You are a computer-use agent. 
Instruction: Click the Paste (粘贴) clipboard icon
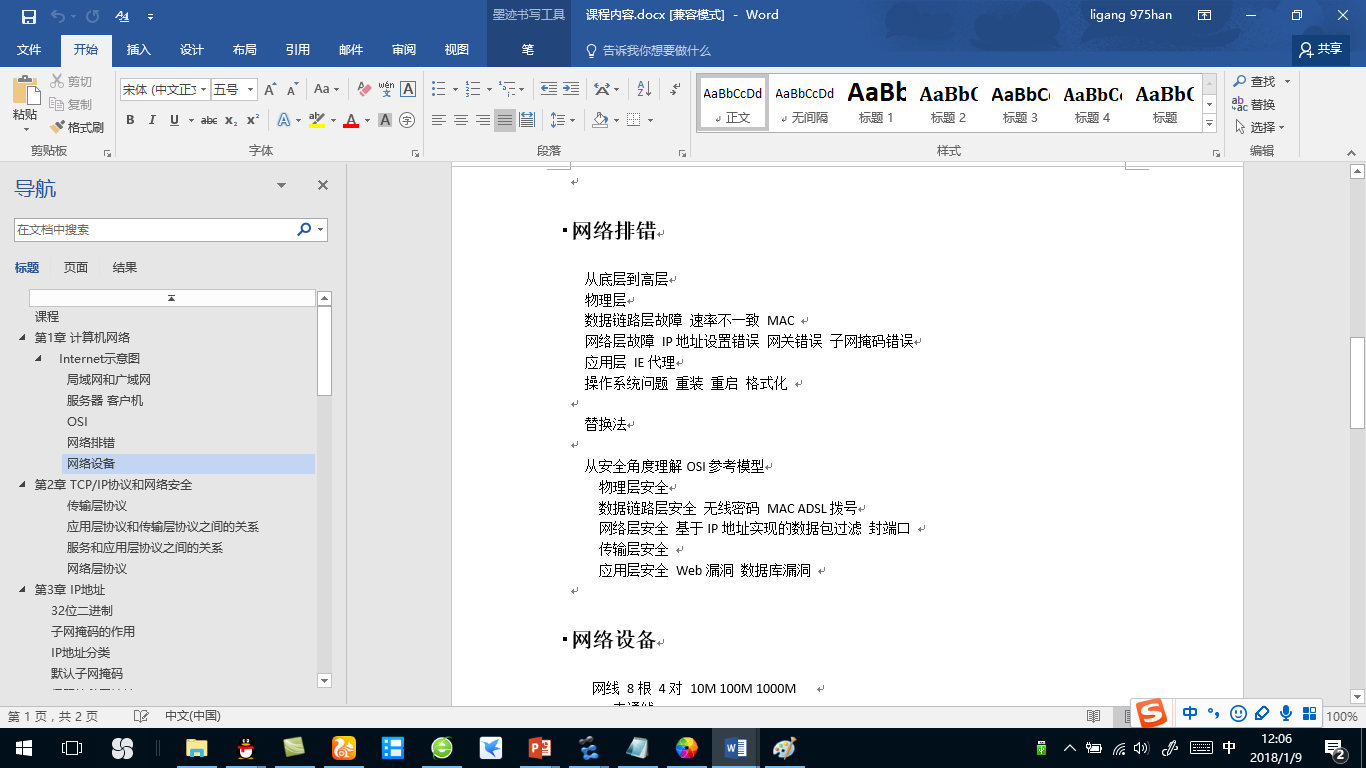25,91
